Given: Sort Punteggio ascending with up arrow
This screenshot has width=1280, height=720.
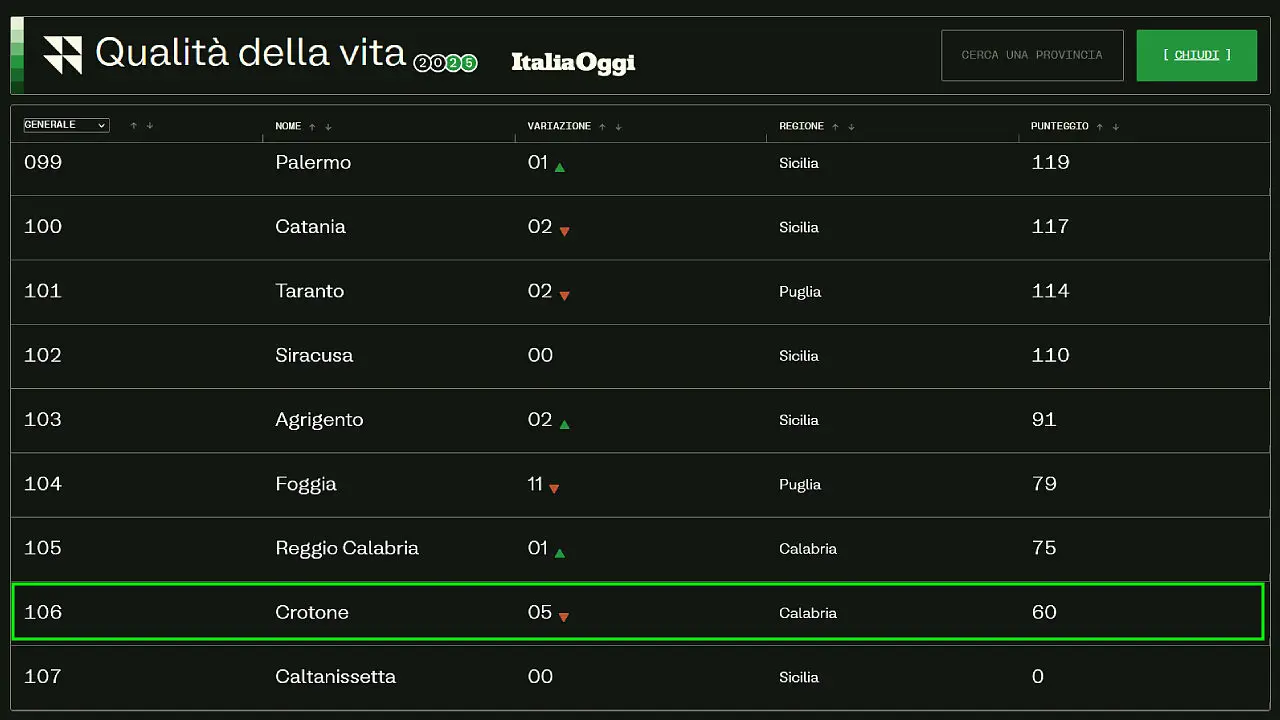Looking at the screenshot, I should 1100,127.
